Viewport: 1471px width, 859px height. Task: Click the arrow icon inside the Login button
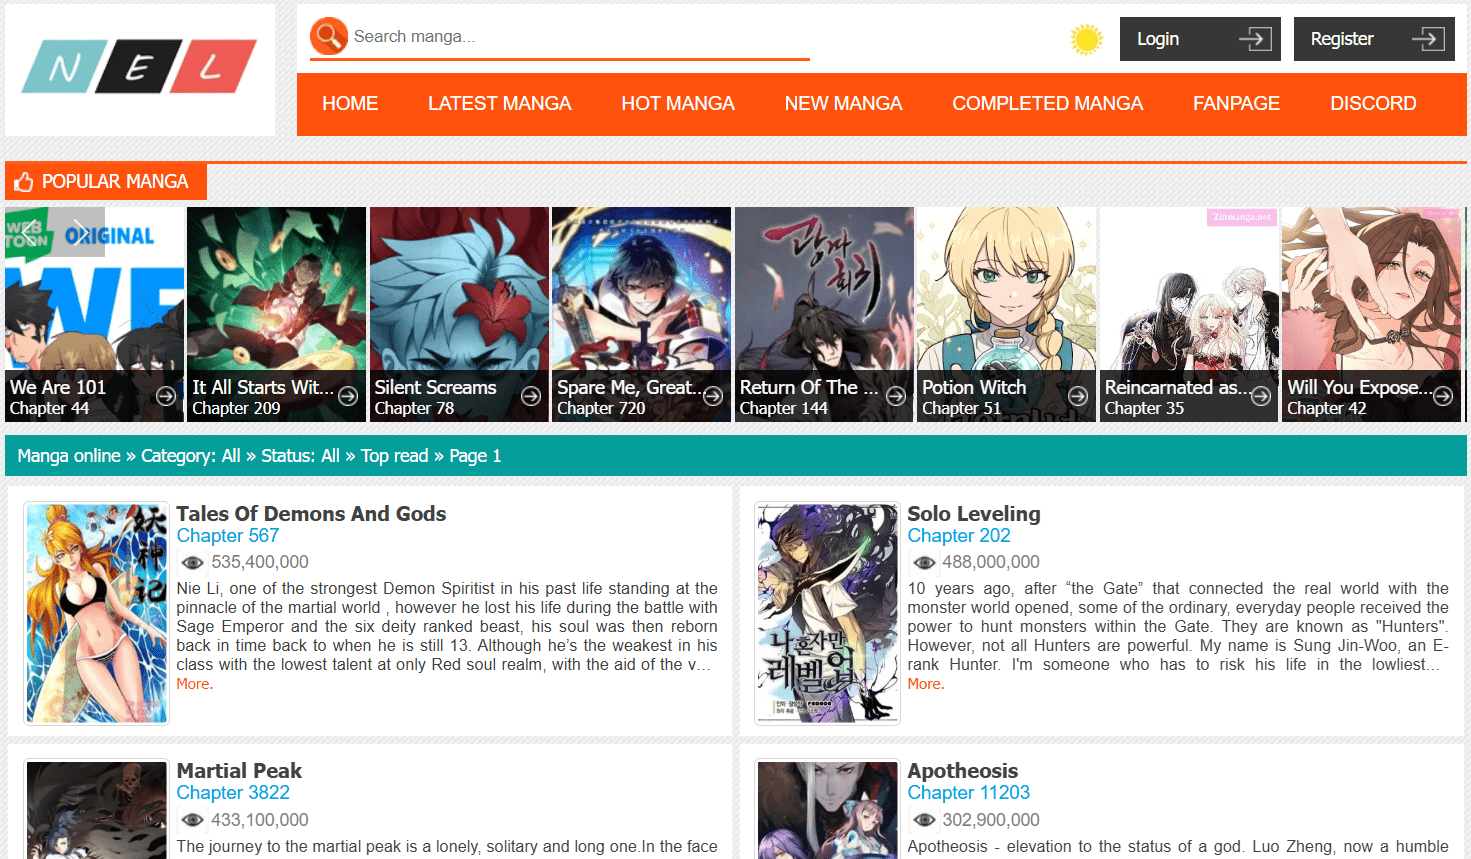1255,39
